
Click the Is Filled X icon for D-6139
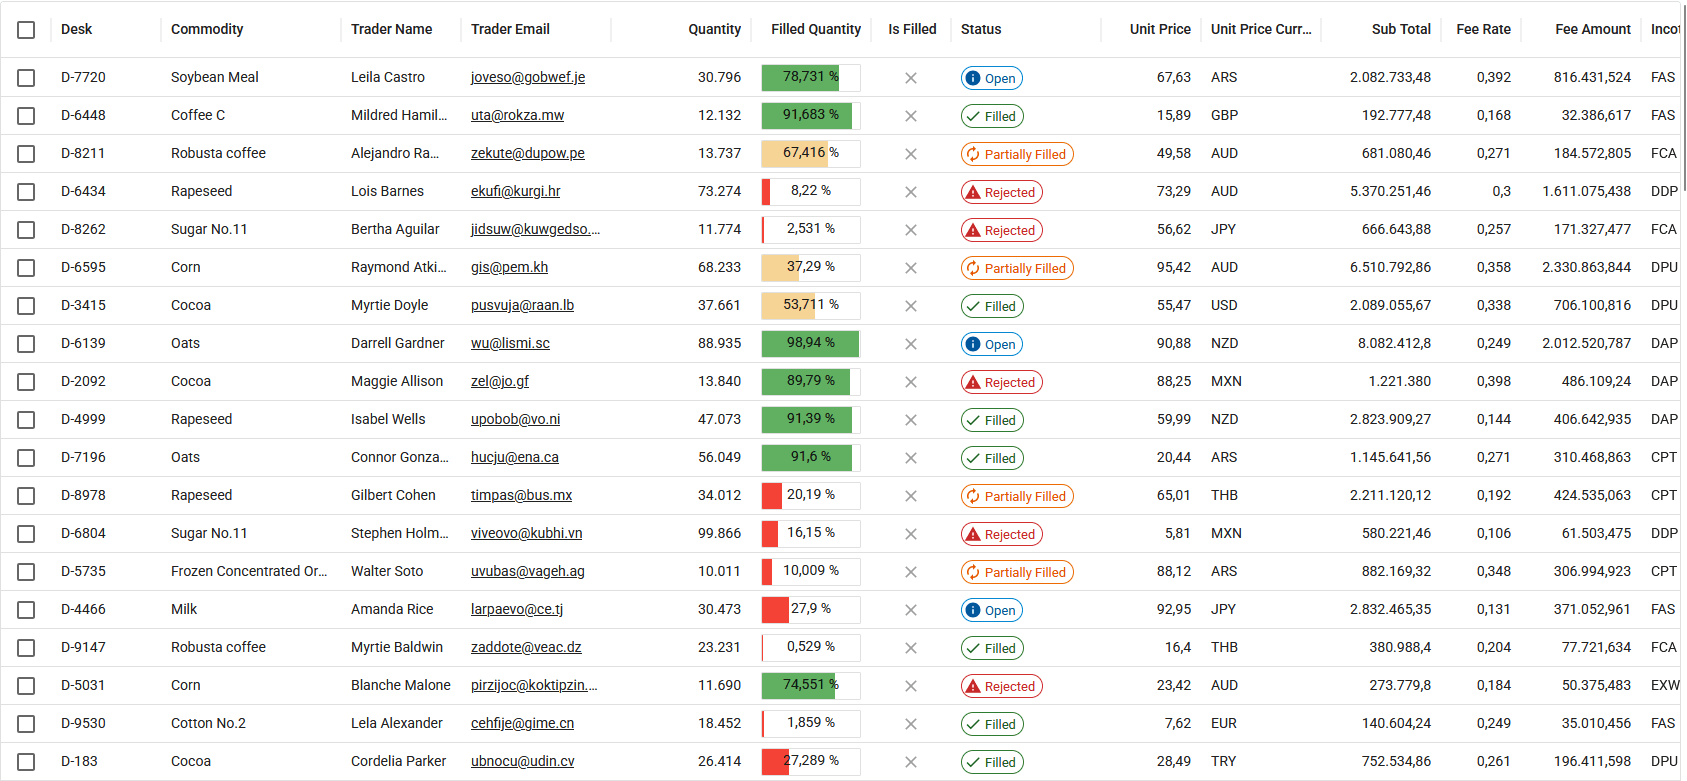point(911,344)
